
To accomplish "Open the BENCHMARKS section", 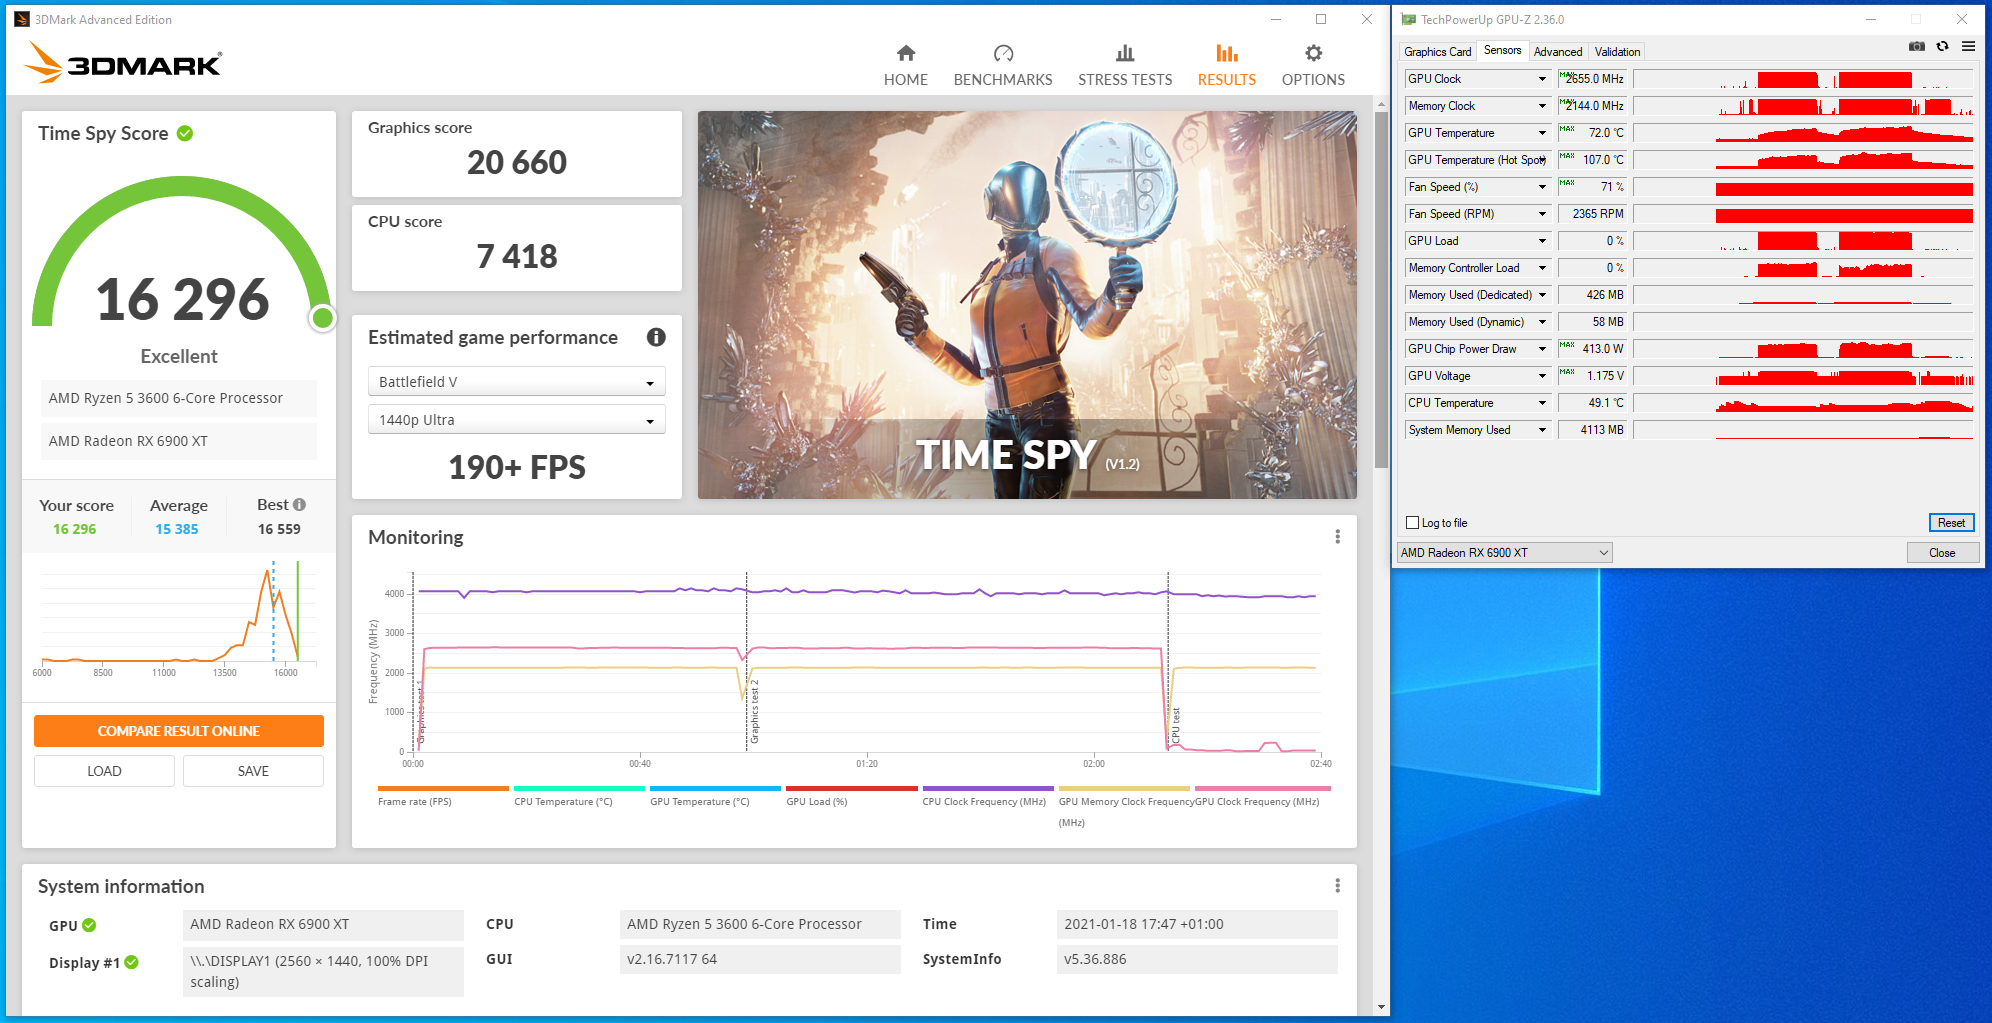I will 1003,66.
